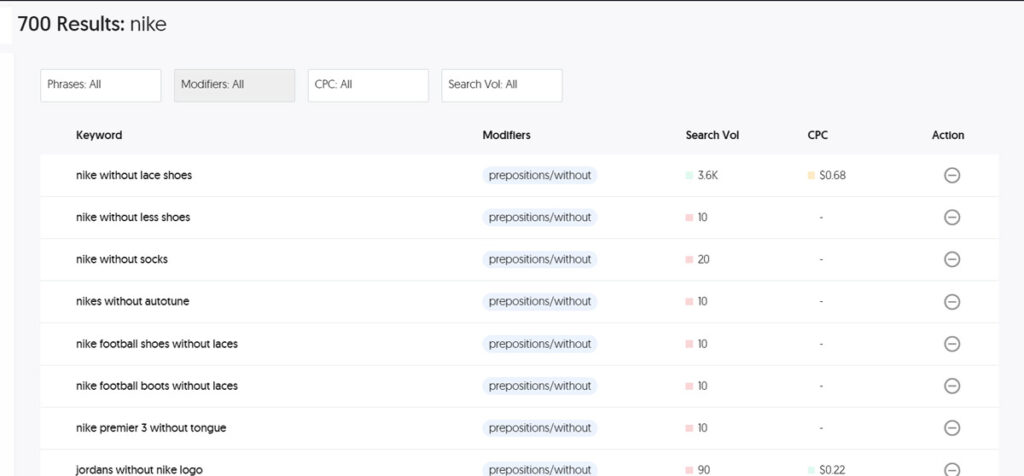
Task: Open the Search Vol: All filter
Action: tap(502, 86)
